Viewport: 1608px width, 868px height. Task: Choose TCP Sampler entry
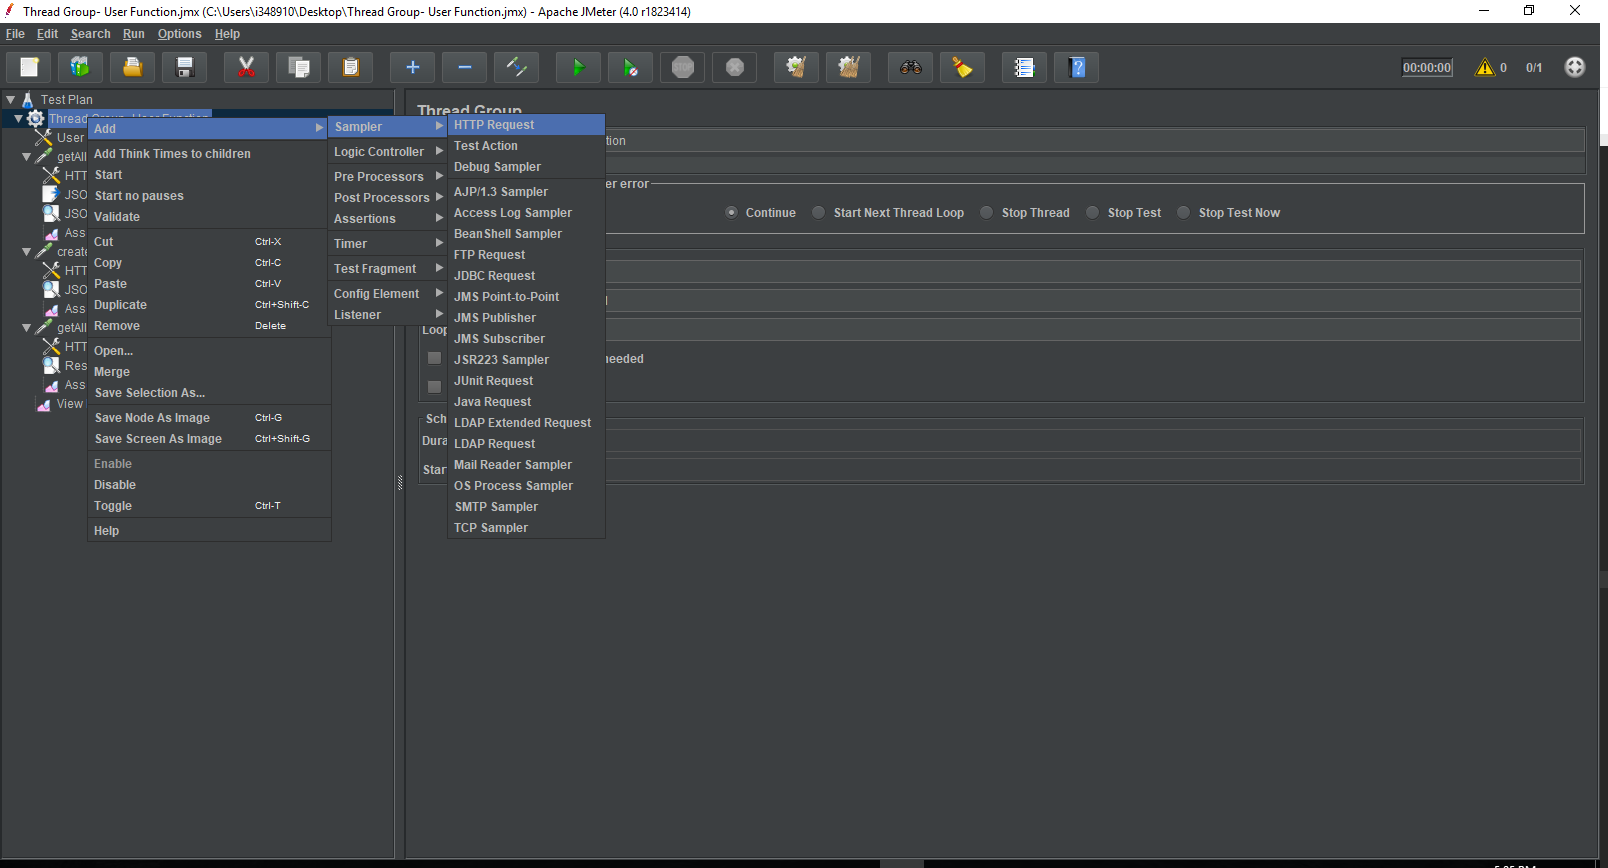tap(526, 528)
